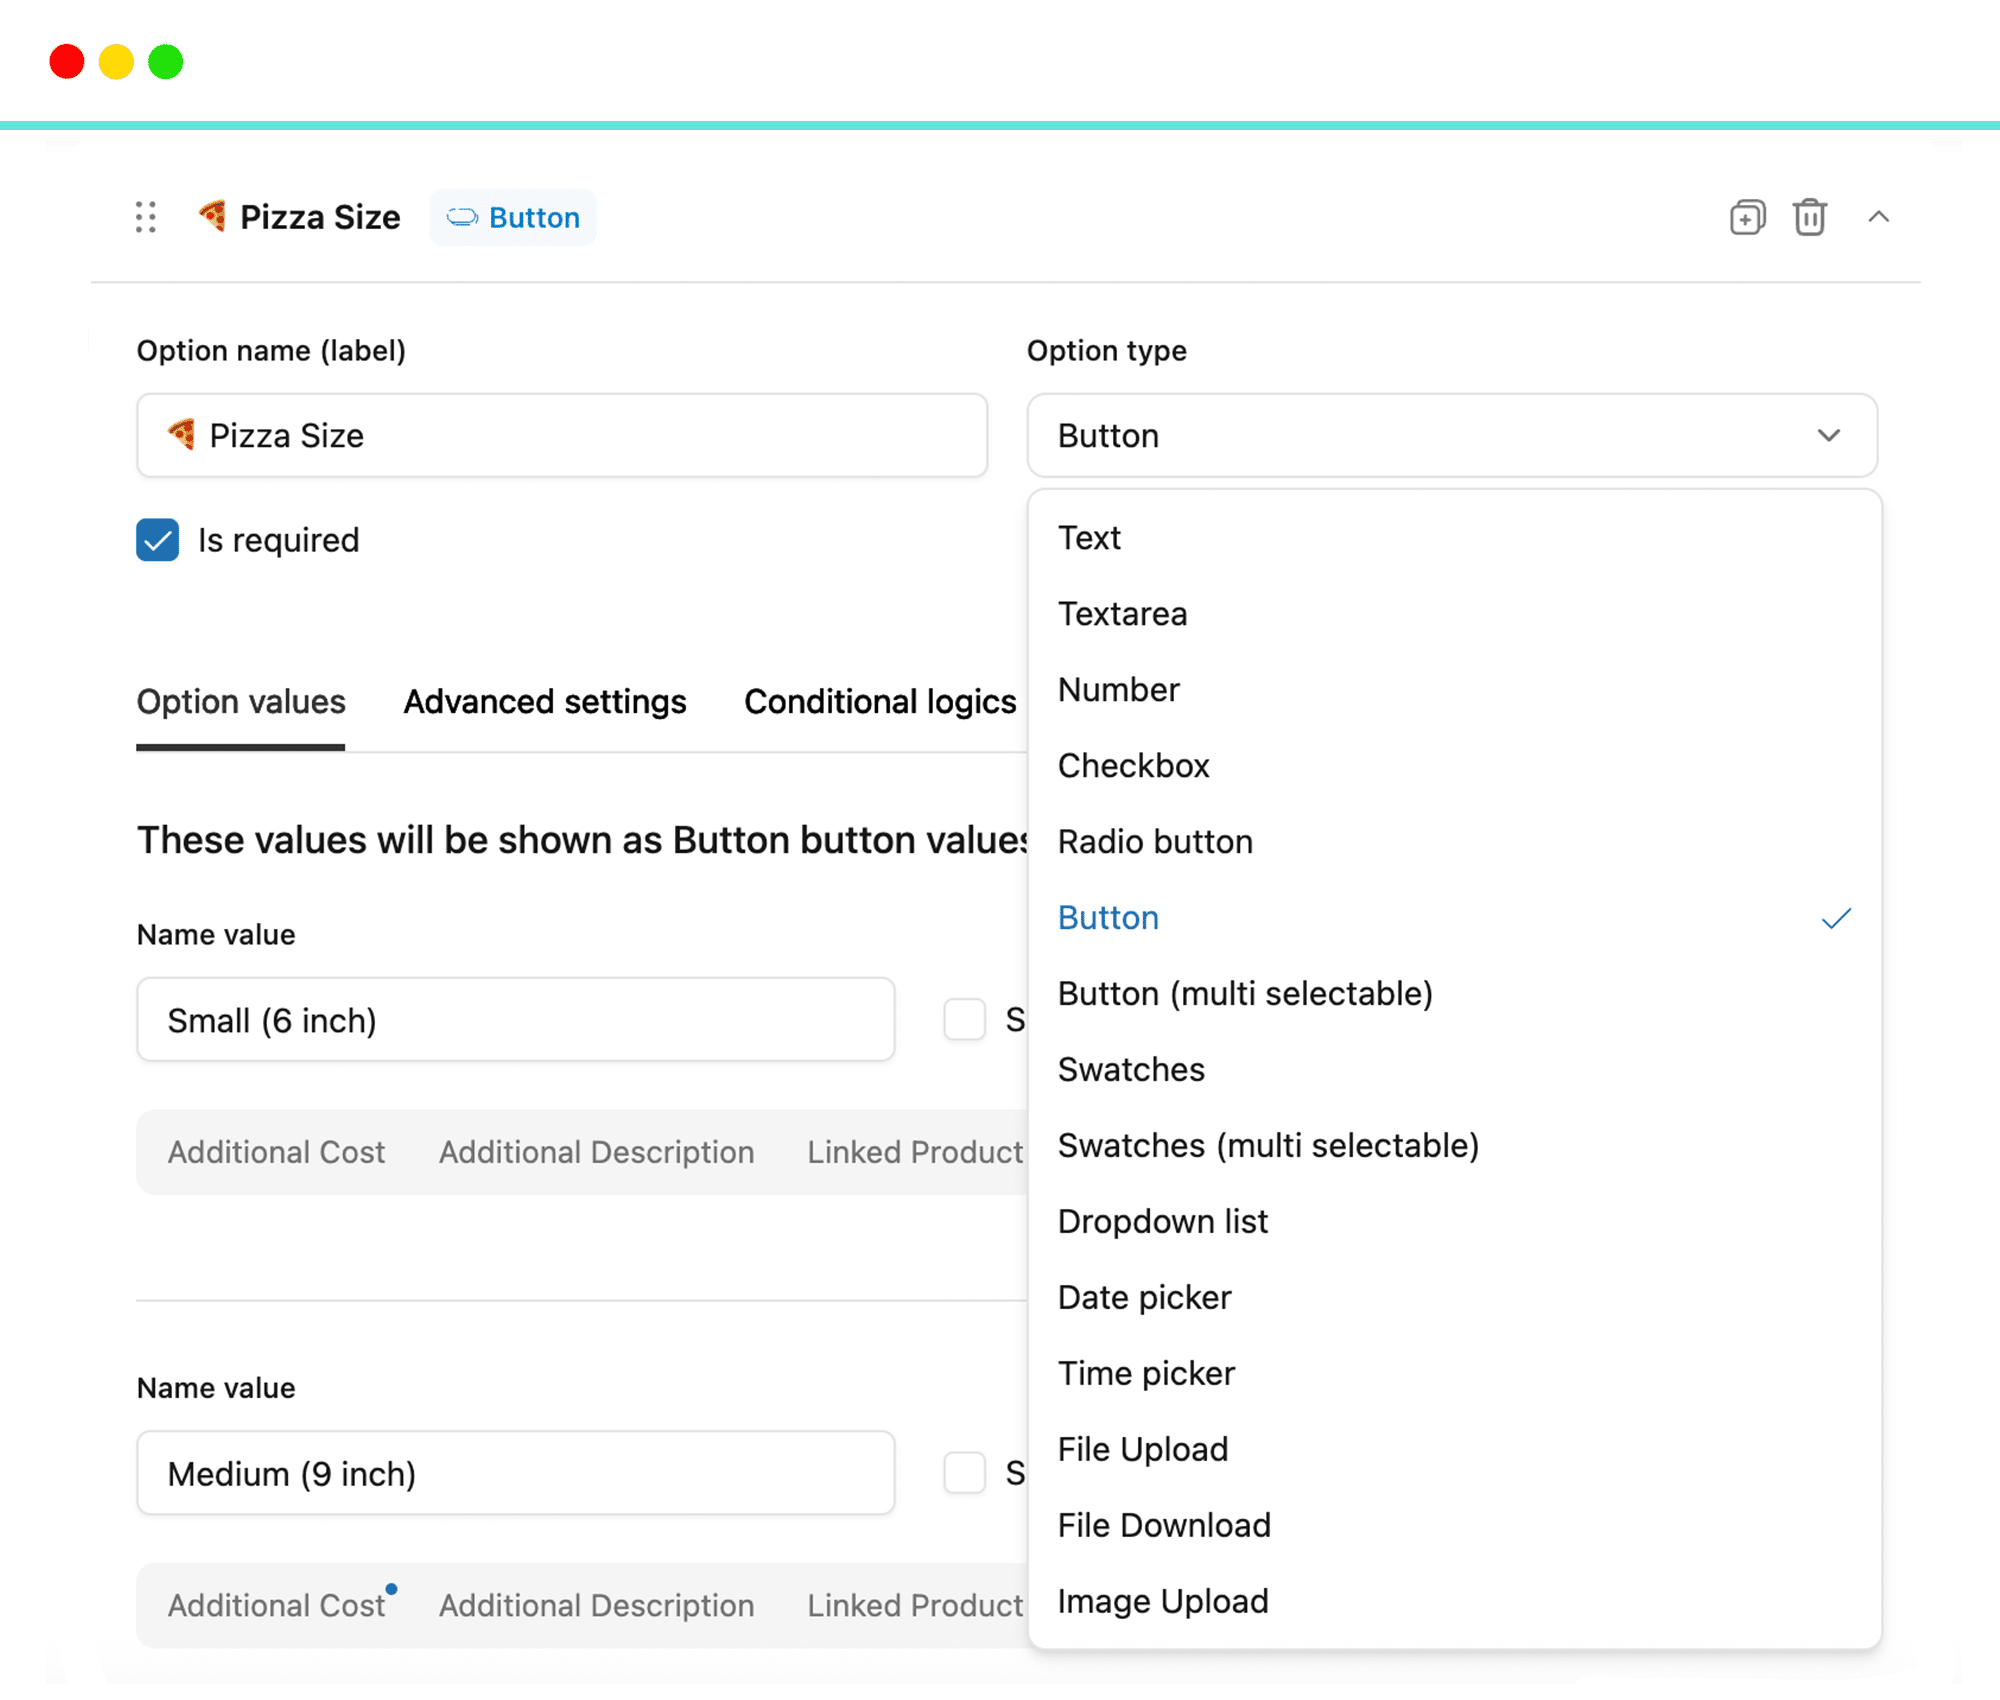Choose Dropdown list from the option types
The width and height of the screenshot is (2000, 1700).
pyautogui.click(x=1162, y=1221)
